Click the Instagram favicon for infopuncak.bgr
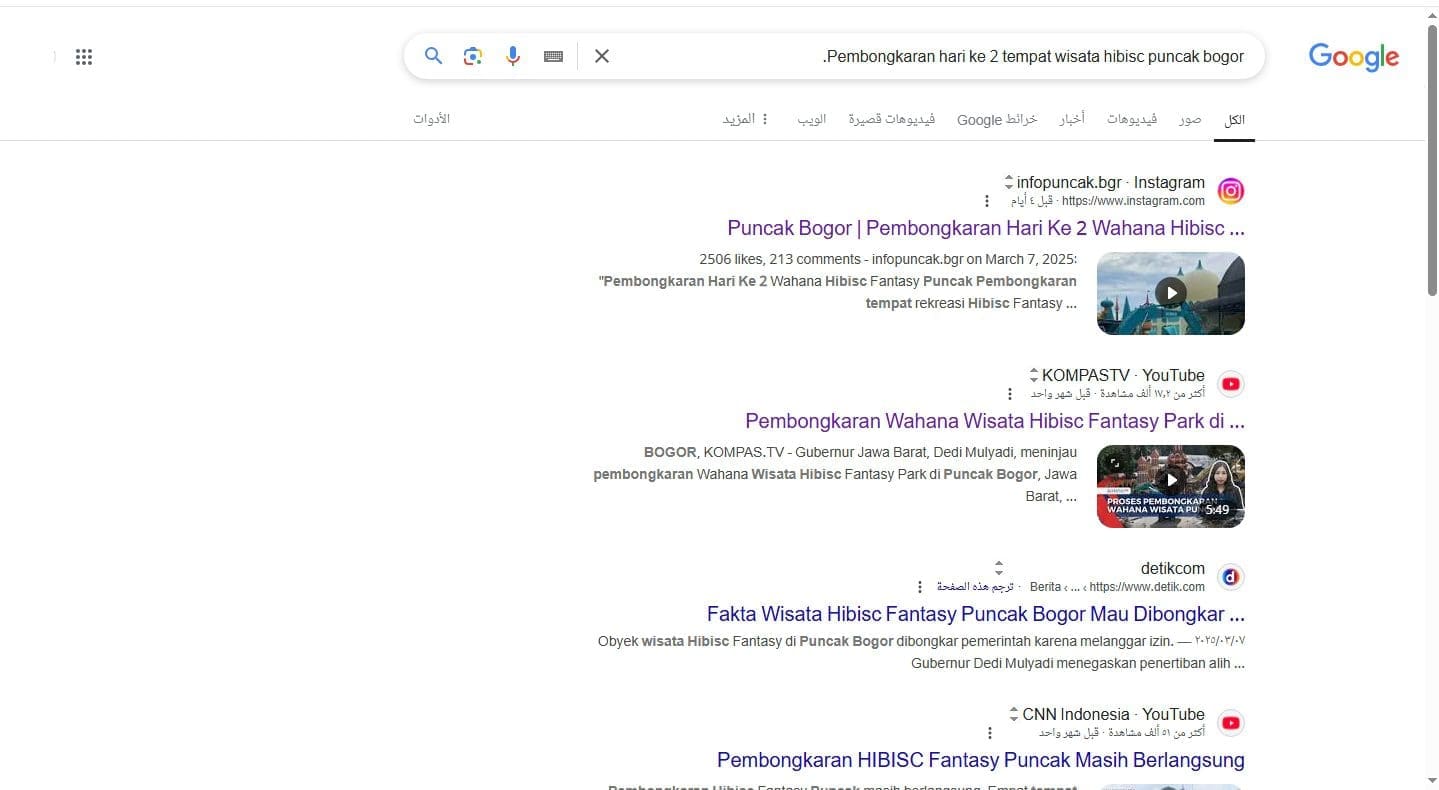This screenshot has height=790, width=1439. (1230, 191)
